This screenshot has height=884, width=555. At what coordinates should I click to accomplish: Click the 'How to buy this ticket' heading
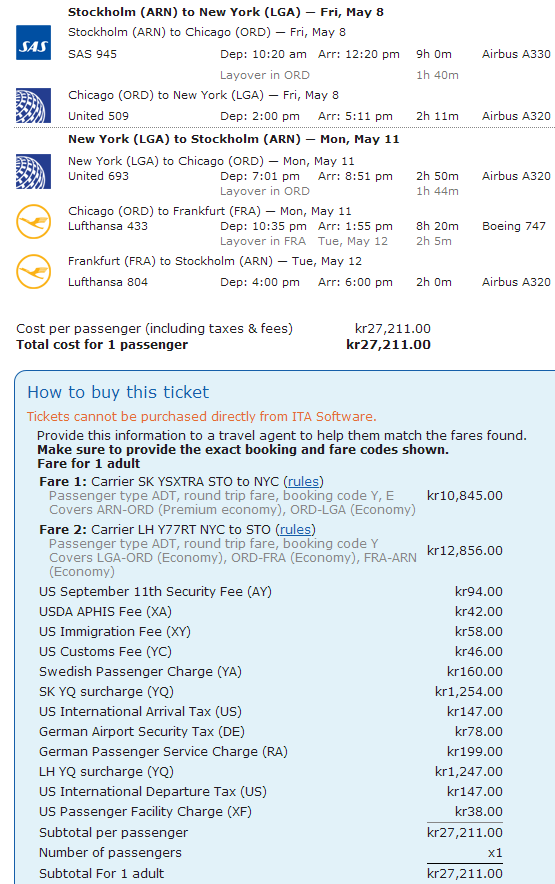pos(118,392)
